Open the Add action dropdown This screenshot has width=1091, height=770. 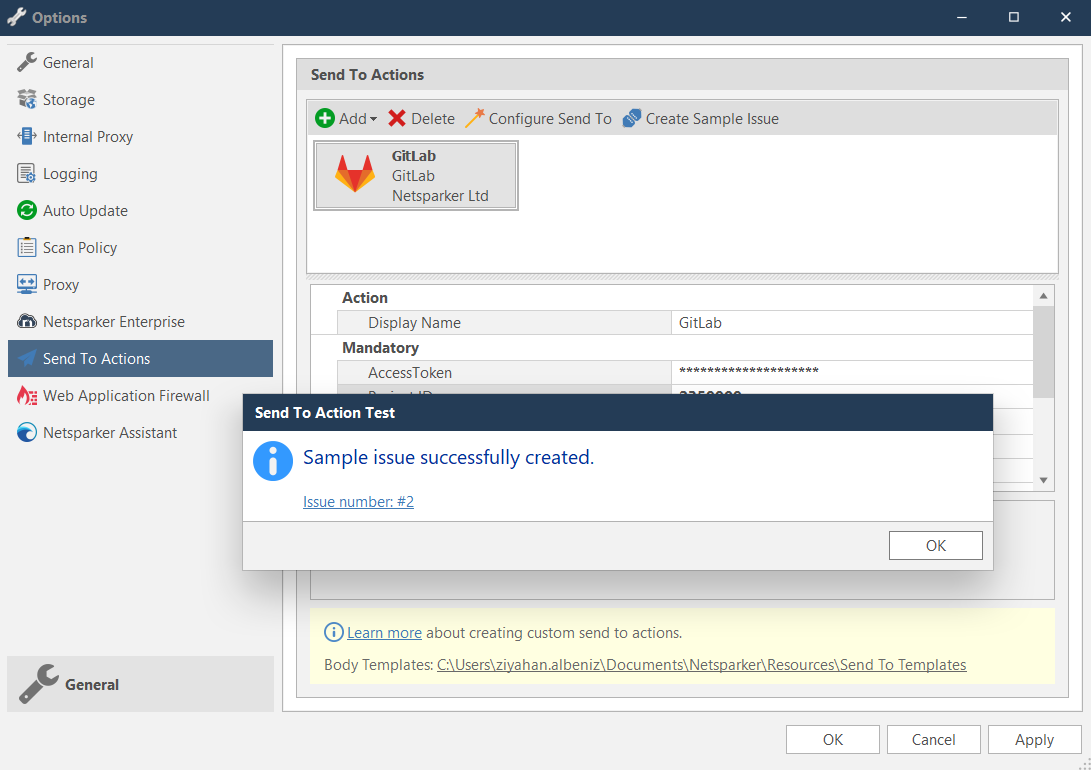(346, 117)
